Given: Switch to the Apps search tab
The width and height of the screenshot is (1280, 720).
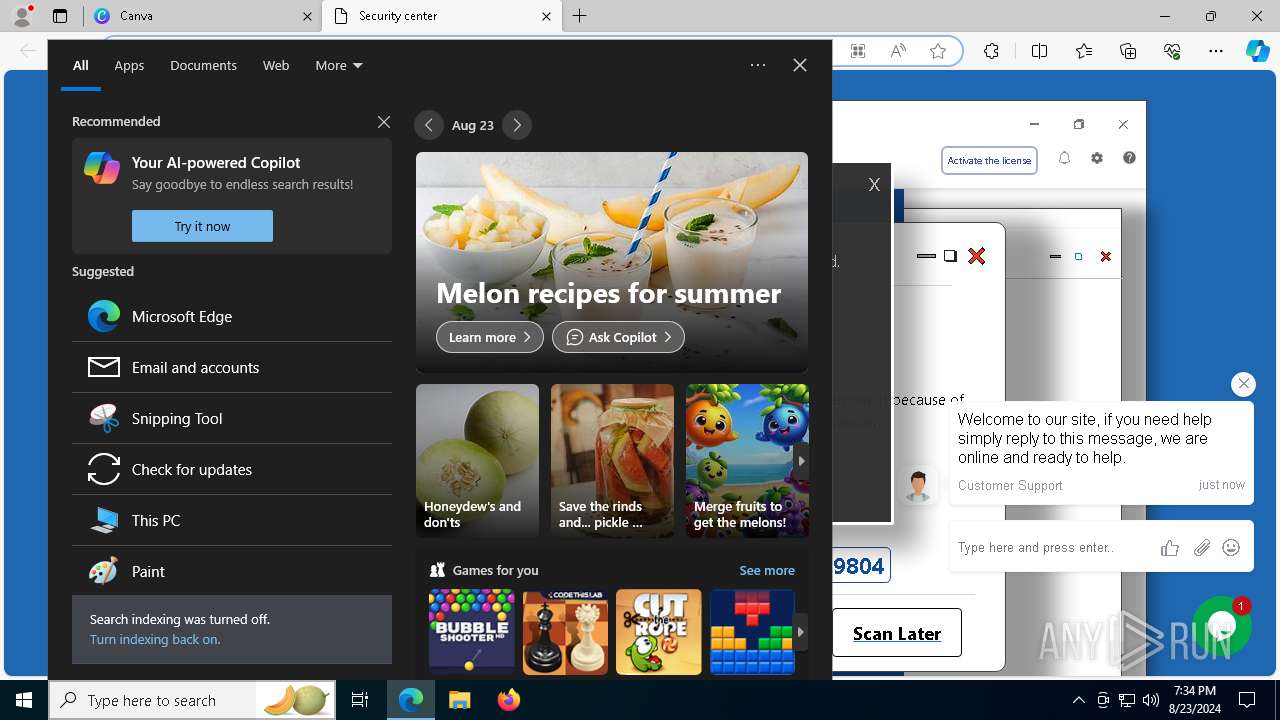Looking at the screenshot, I should click(129, 65).
